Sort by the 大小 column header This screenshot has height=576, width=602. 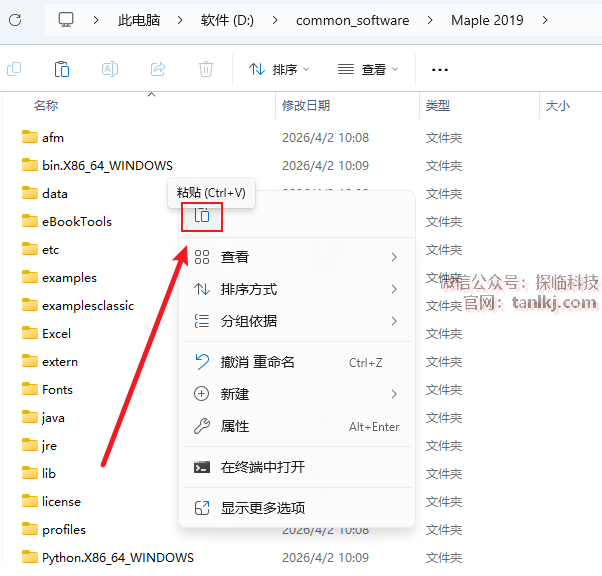[558, 105]
